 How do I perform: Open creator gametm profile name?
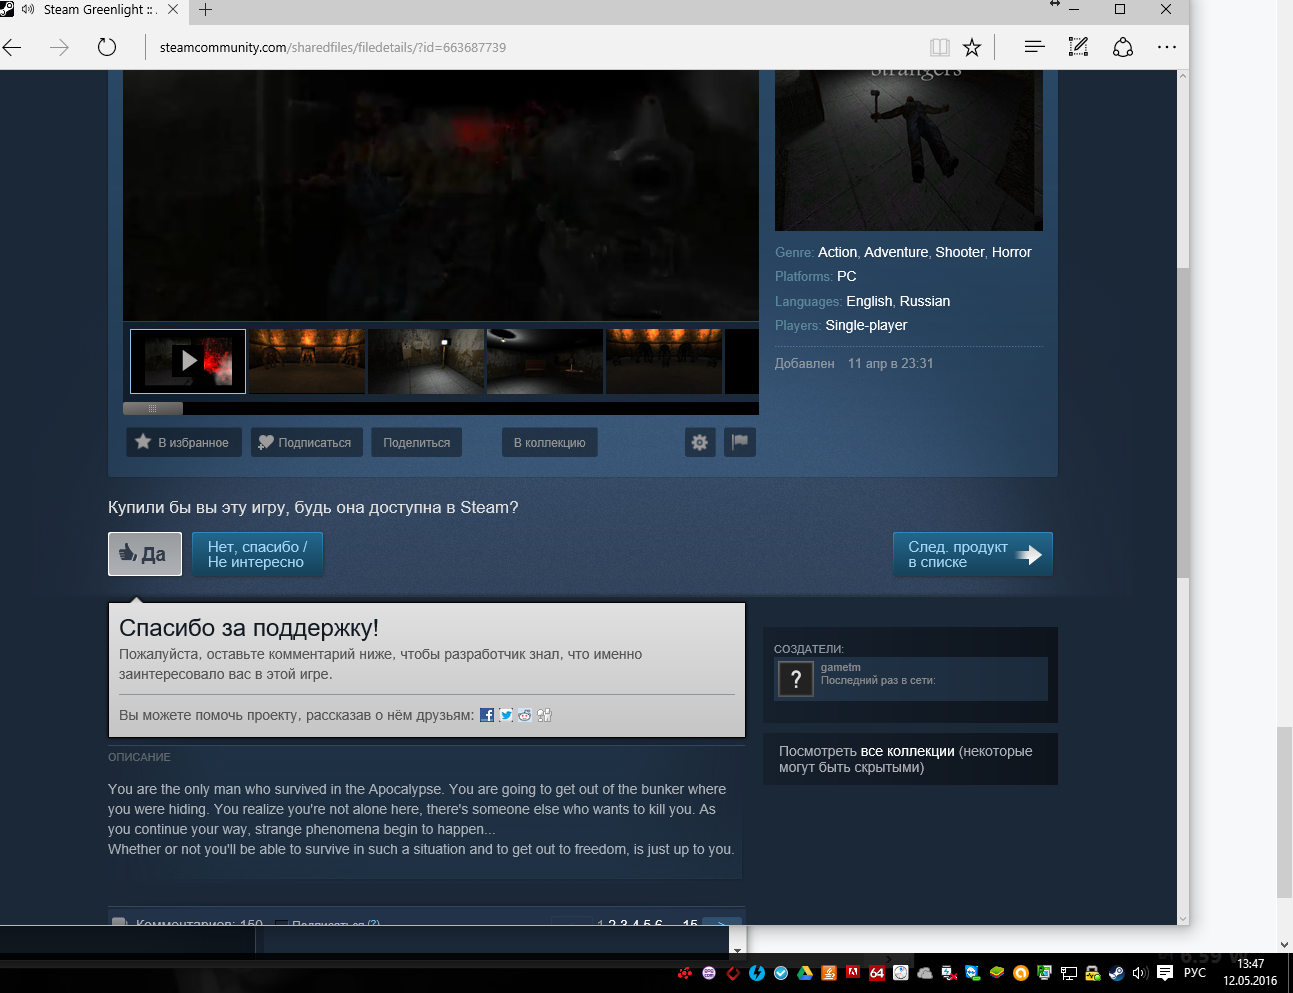tap(840, 667)
